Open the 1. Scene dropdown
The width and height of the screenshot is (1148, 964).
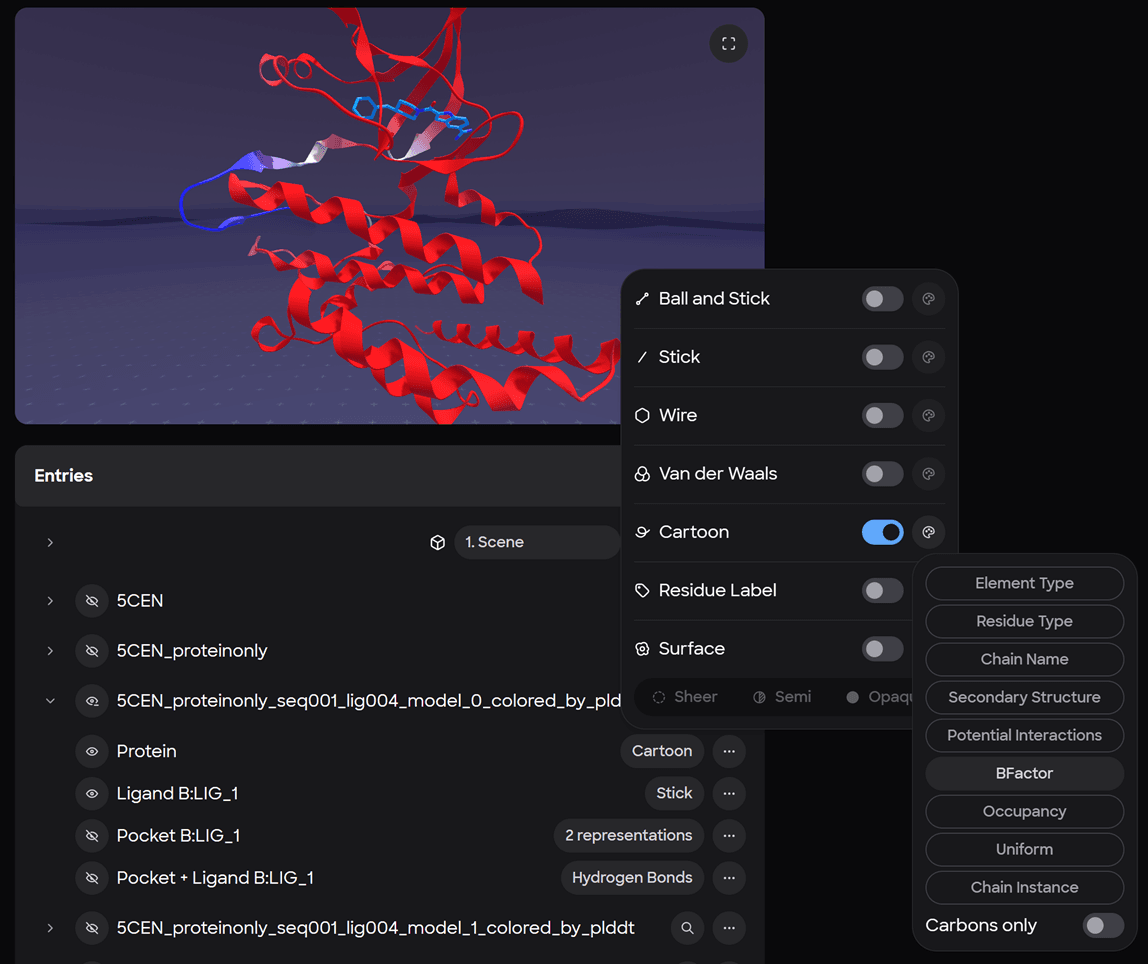(x=536, y=542)
